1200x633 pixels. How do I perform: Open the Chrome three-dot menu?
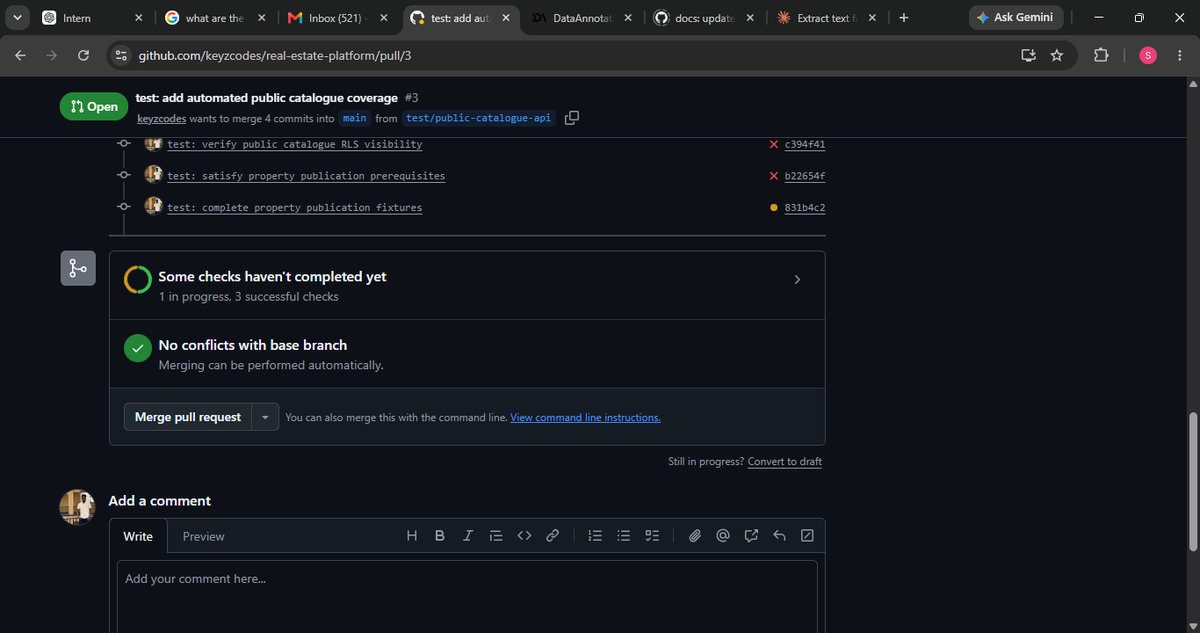[1180, 55]
